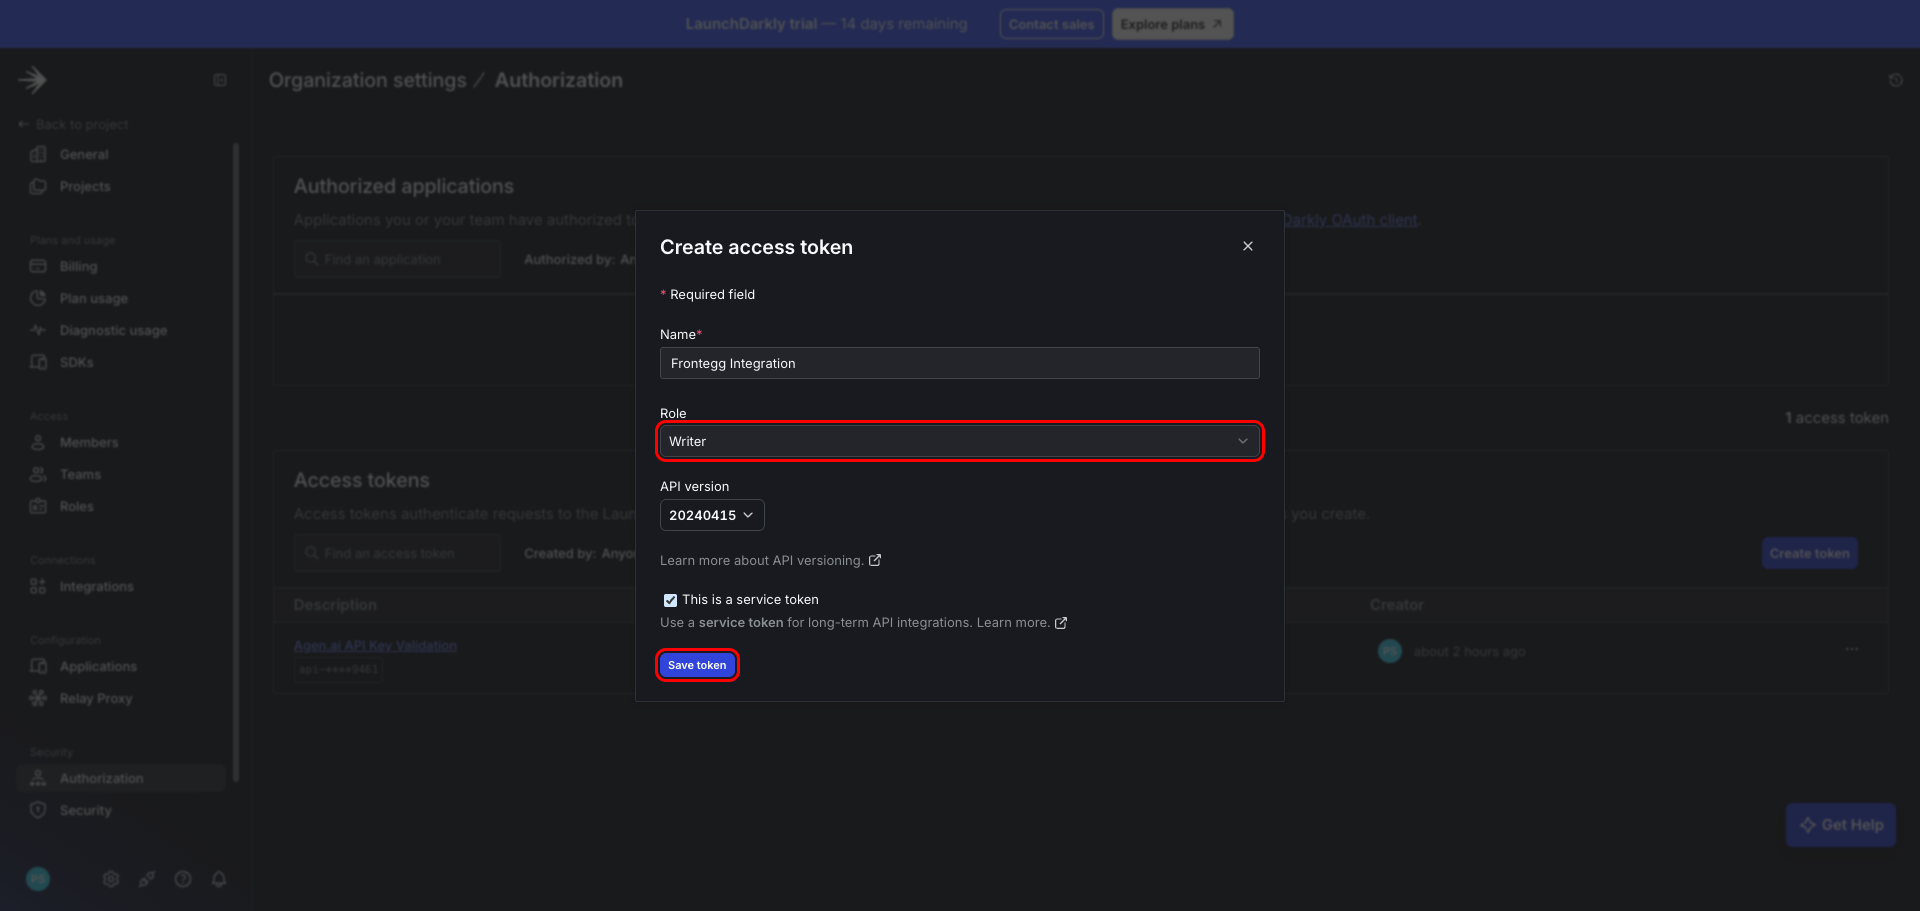The height and width of the screenshot is (911, 1920).
Task: Click the token creator avatar
Action: click(1390, 651)
